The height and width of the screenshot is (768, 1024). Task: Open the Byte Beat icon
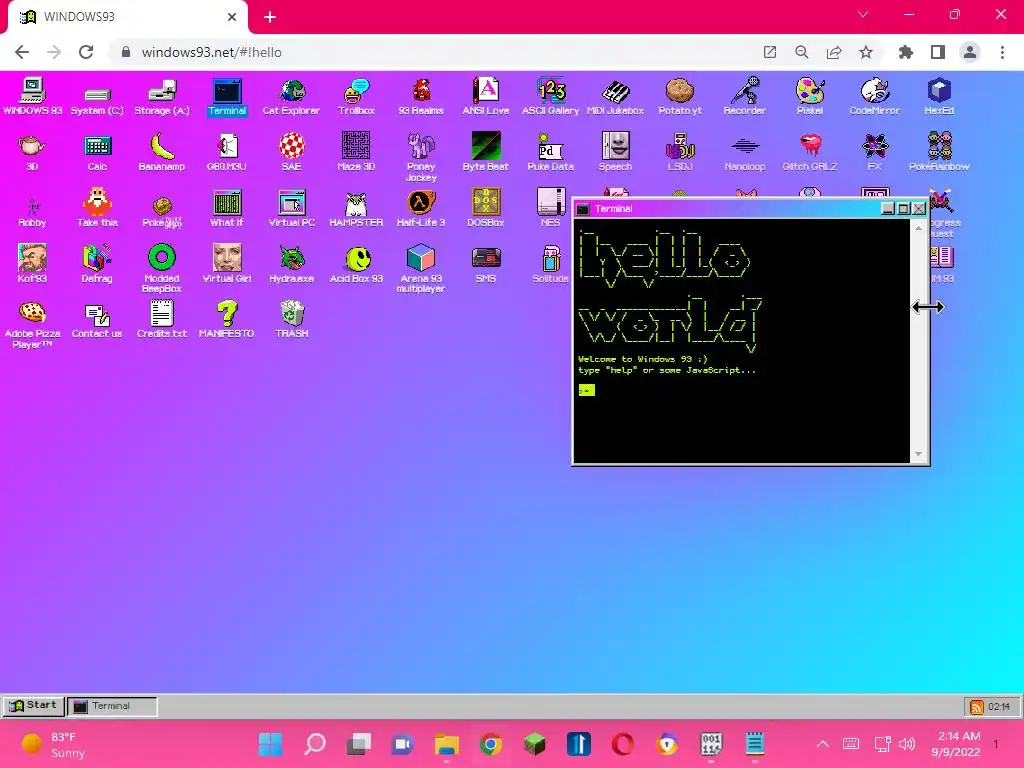point(486,152)
